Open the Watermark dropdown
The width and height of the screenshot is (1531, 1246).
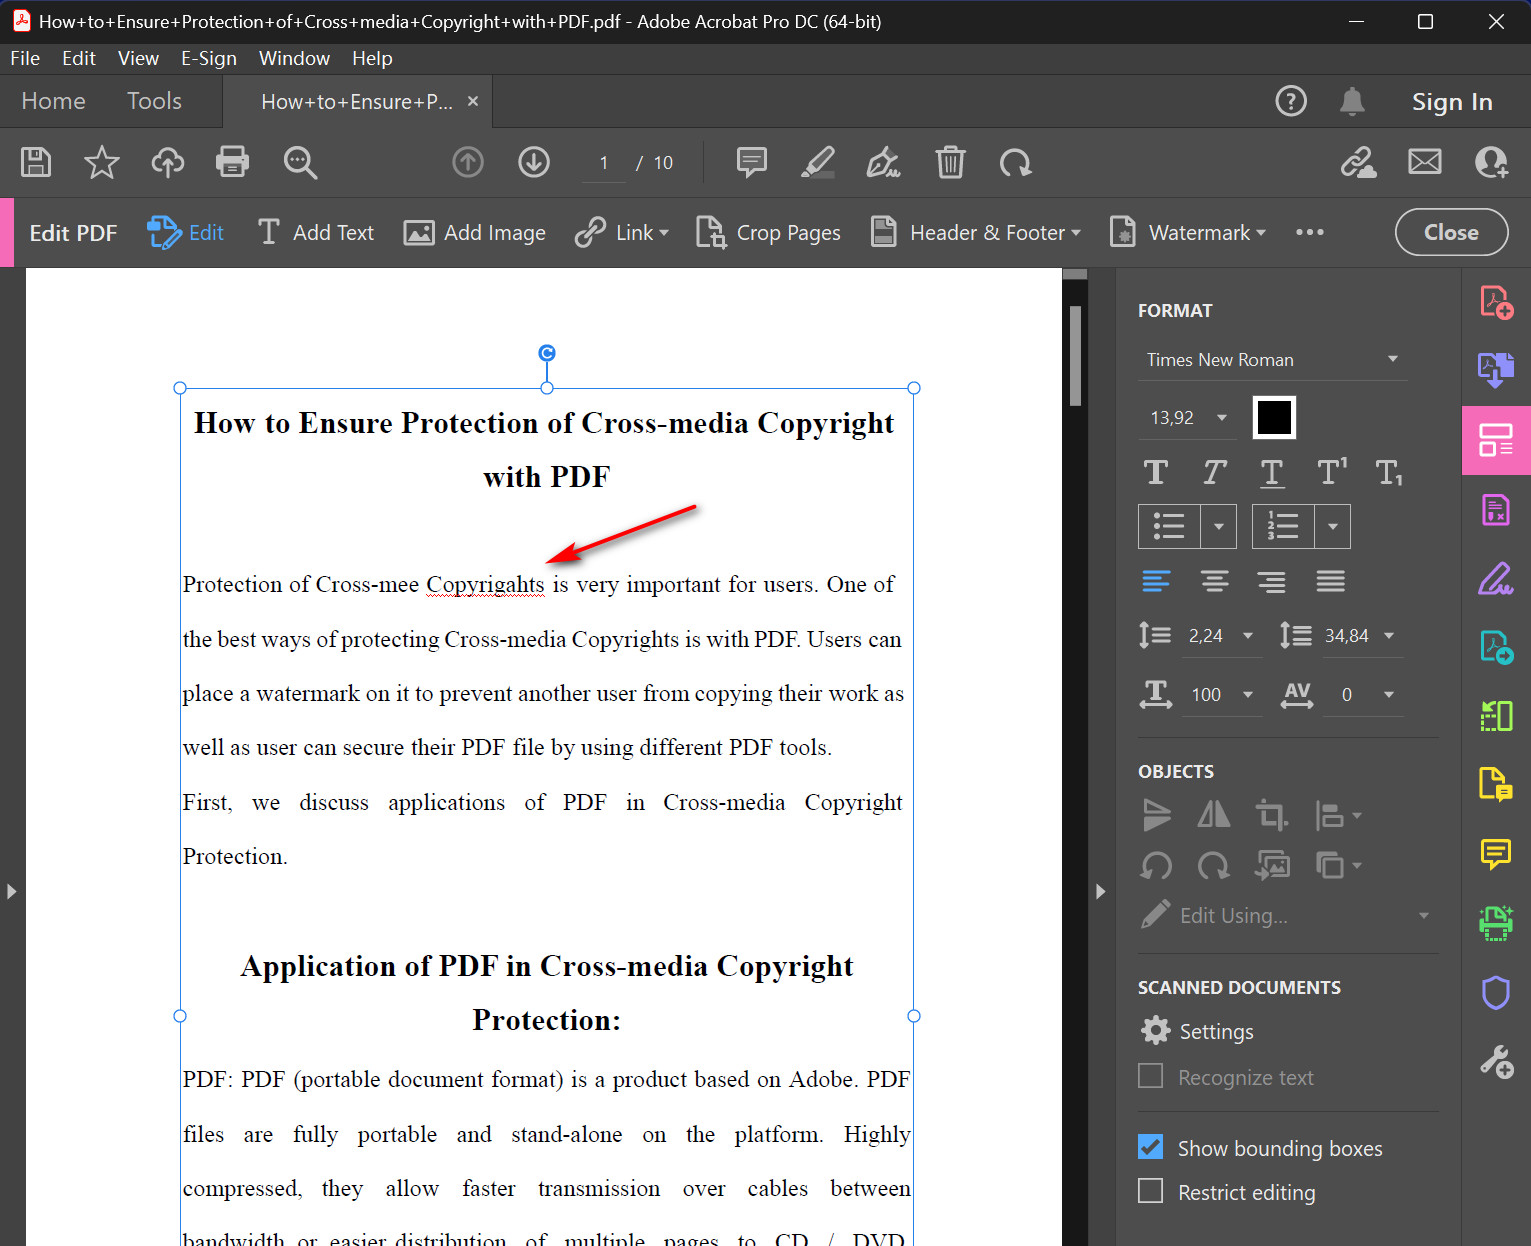[1187, 232]
